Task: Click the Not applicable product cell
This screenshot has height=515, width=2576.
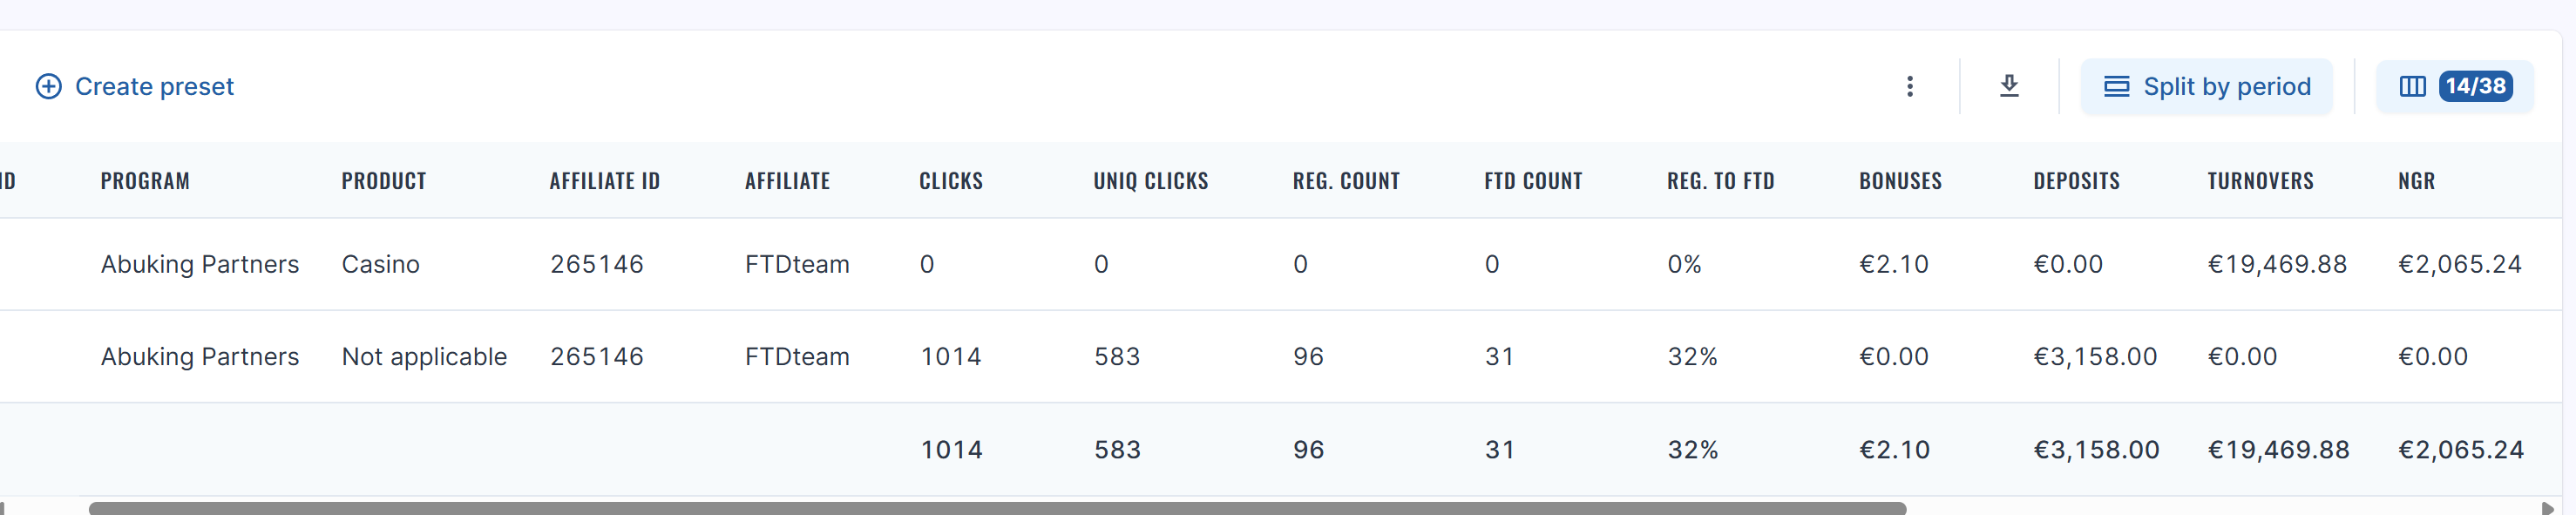Action: 424,357
